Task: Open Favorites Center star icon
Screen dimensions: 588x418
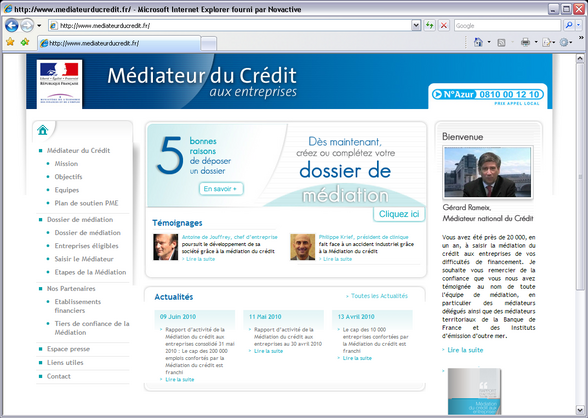Action: (10, 42)
